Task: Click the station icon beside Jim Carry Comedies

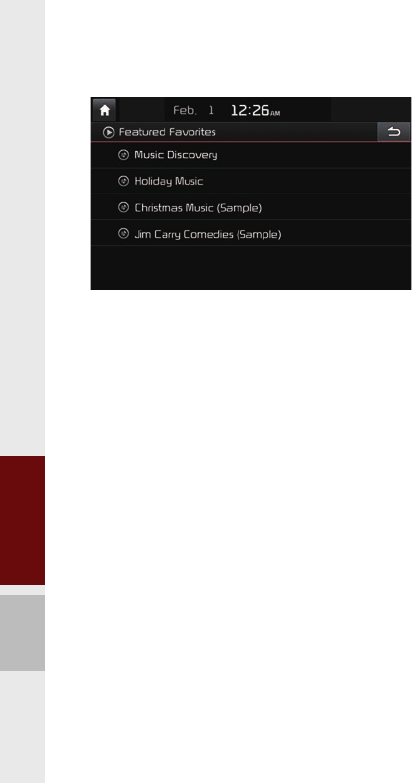Action: [x=123, y=233]
